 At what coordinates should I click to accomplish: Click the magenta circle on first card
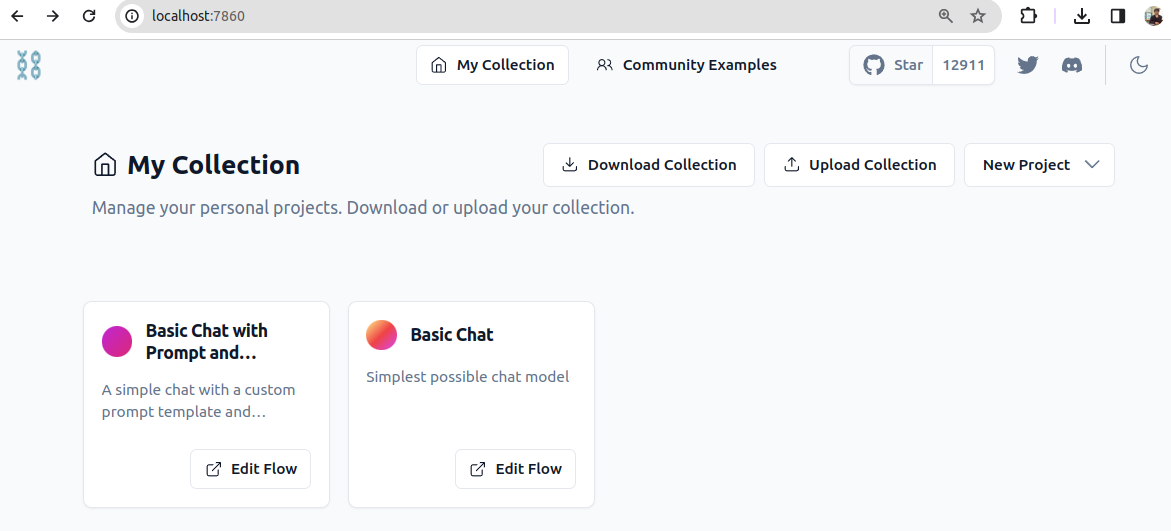(117, 341)
